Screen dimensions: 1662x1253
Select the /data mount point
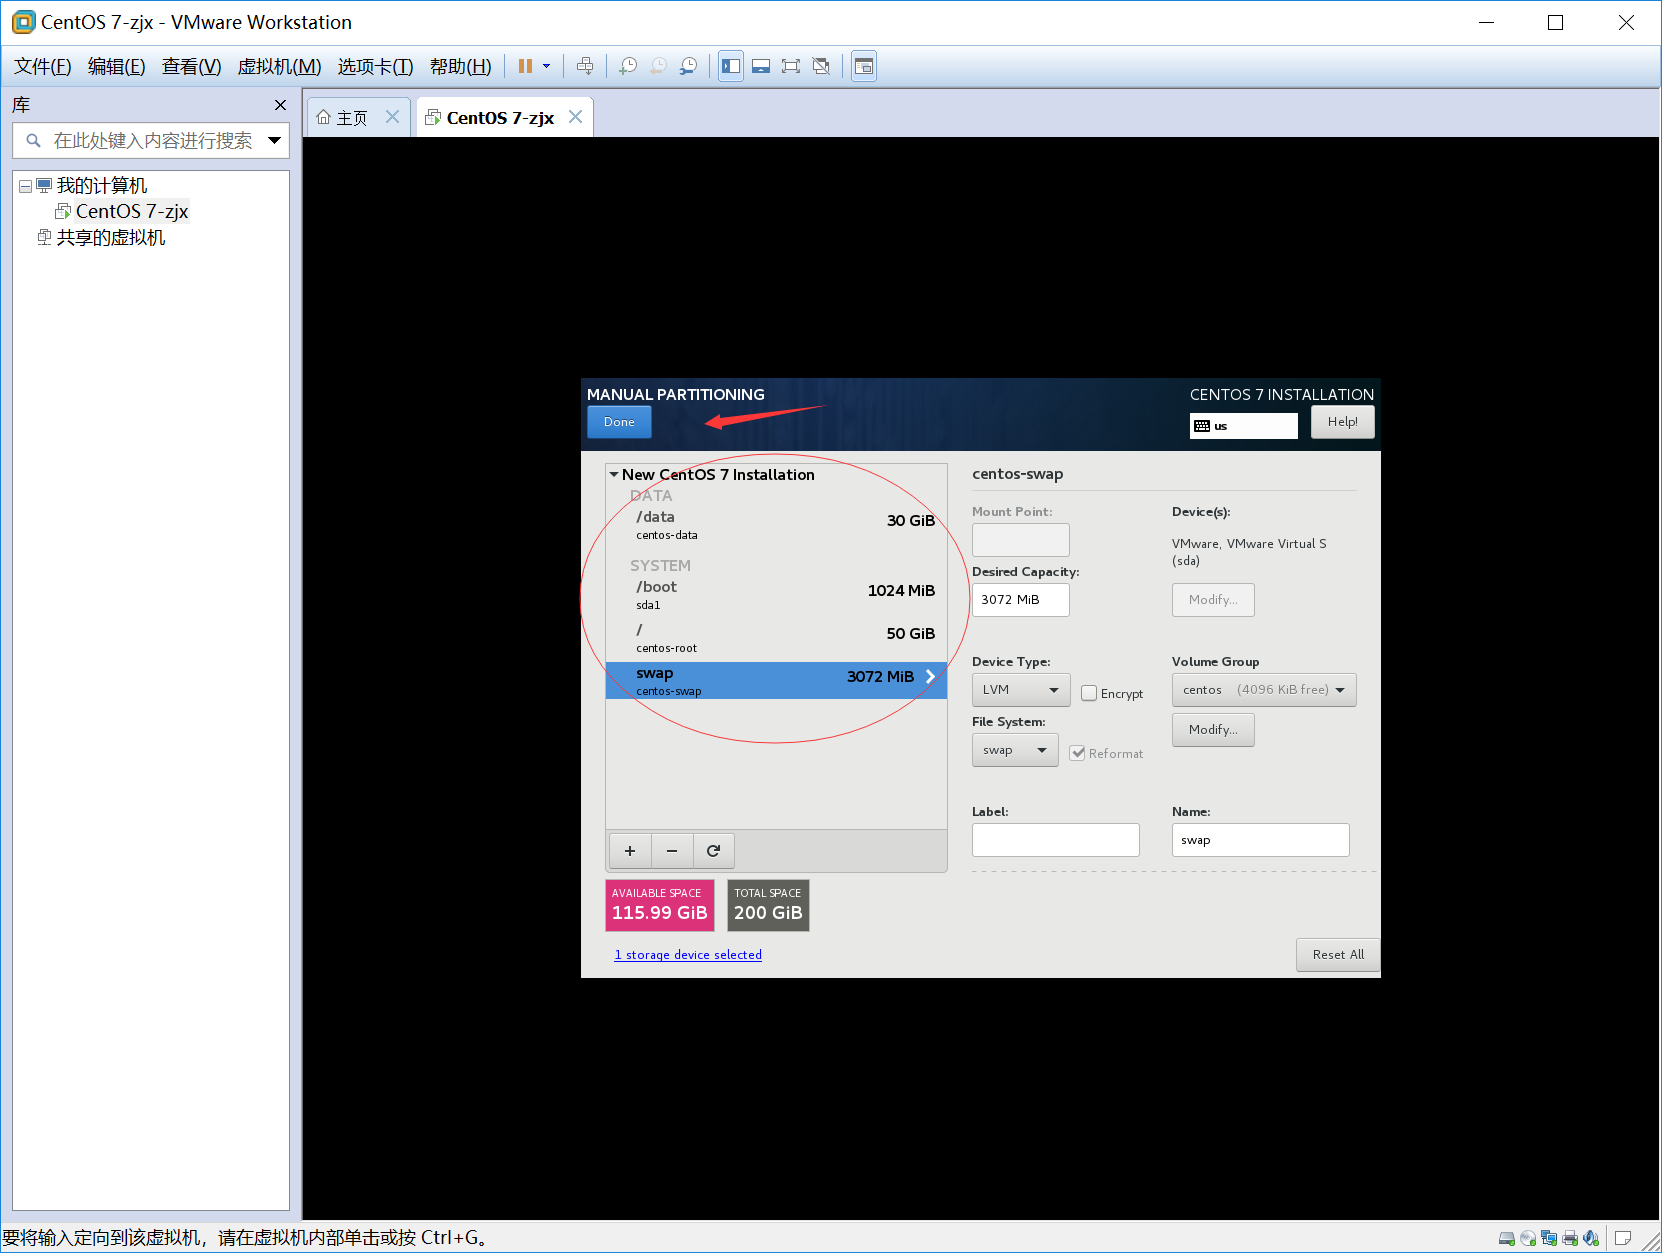coord(776,525)
